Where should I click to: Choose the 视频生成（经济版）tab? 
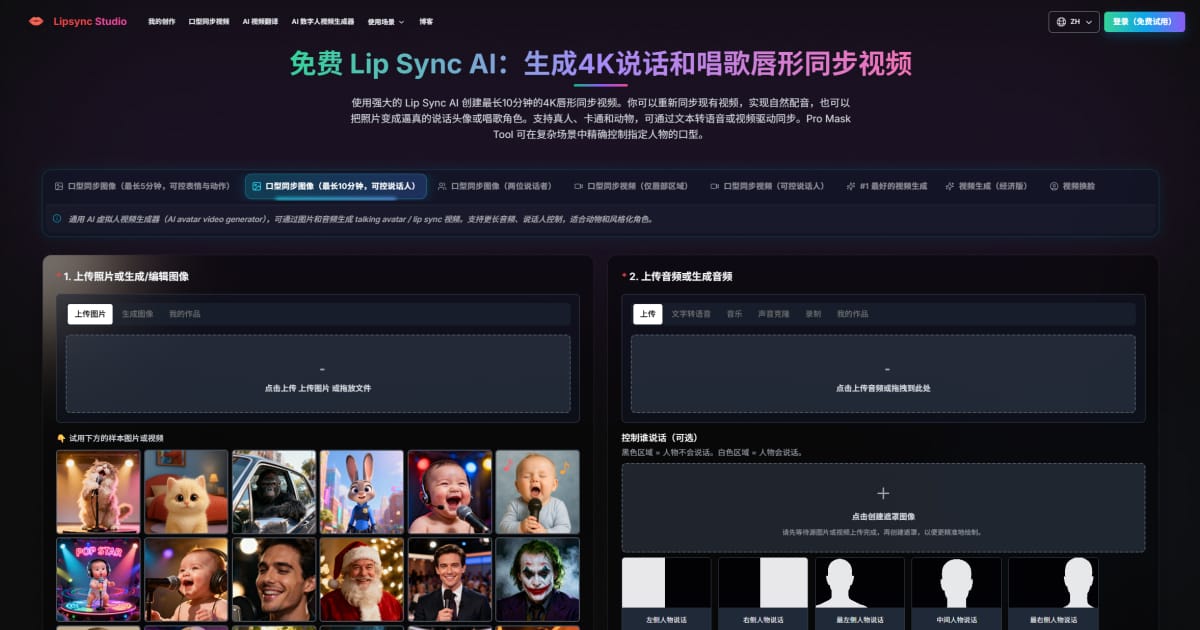click(987, 186)
